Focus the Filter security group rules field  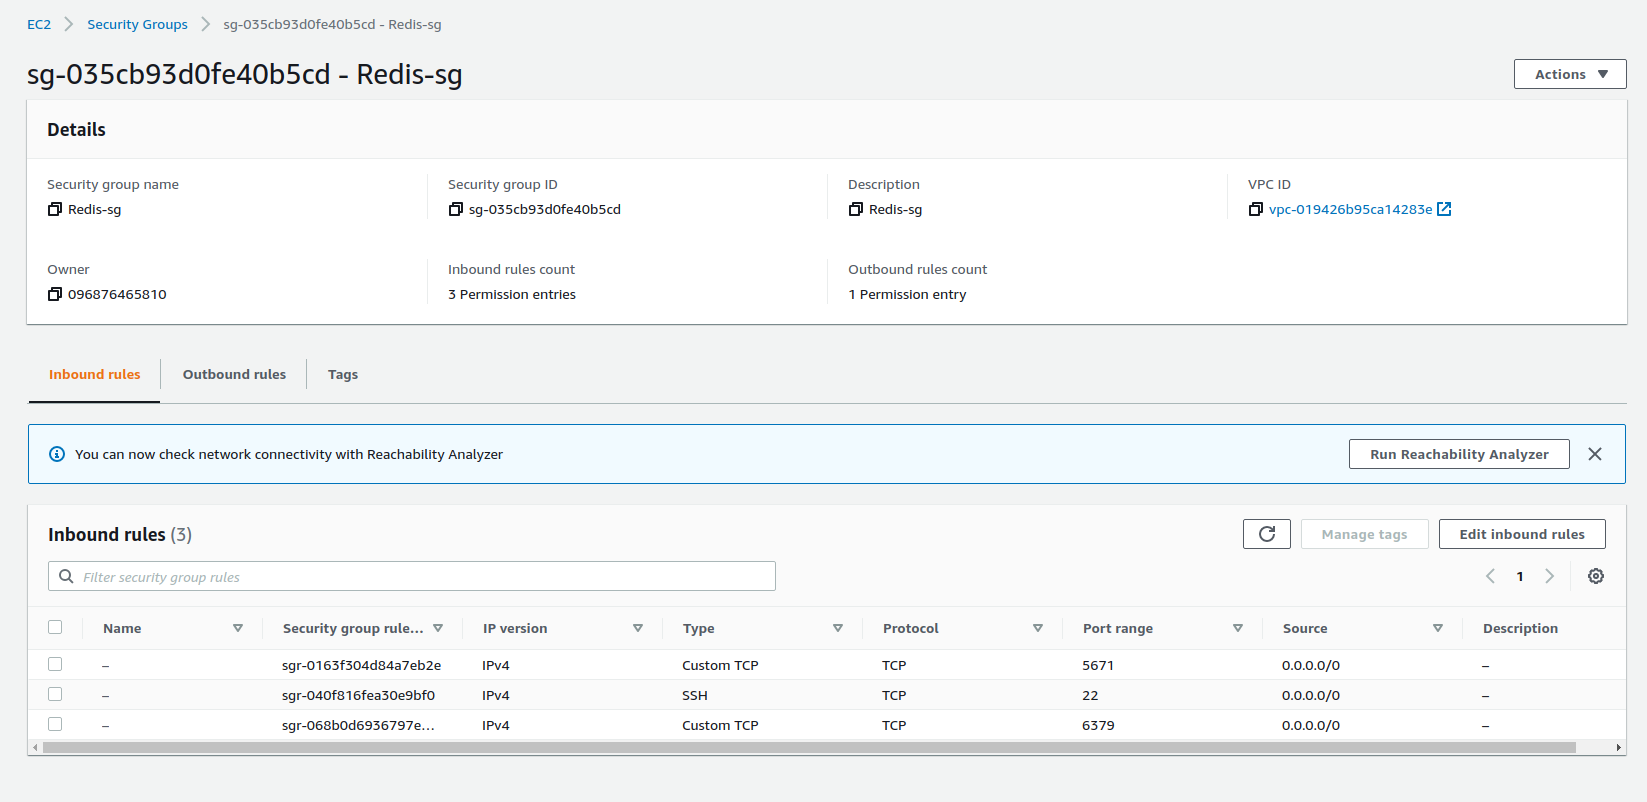pyautogui.click(x=412, y=576)
